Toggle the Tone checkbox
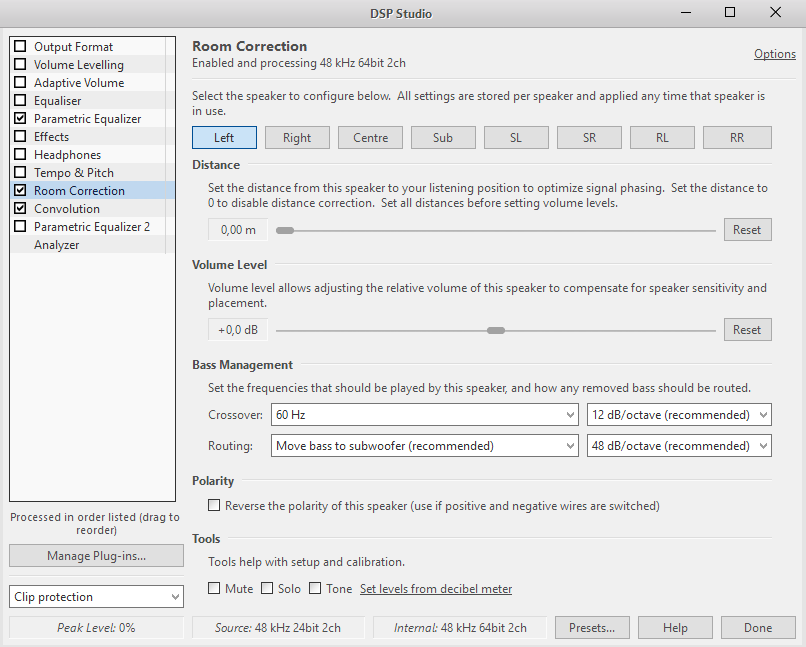Screen dimensions: 806x647 315,588
